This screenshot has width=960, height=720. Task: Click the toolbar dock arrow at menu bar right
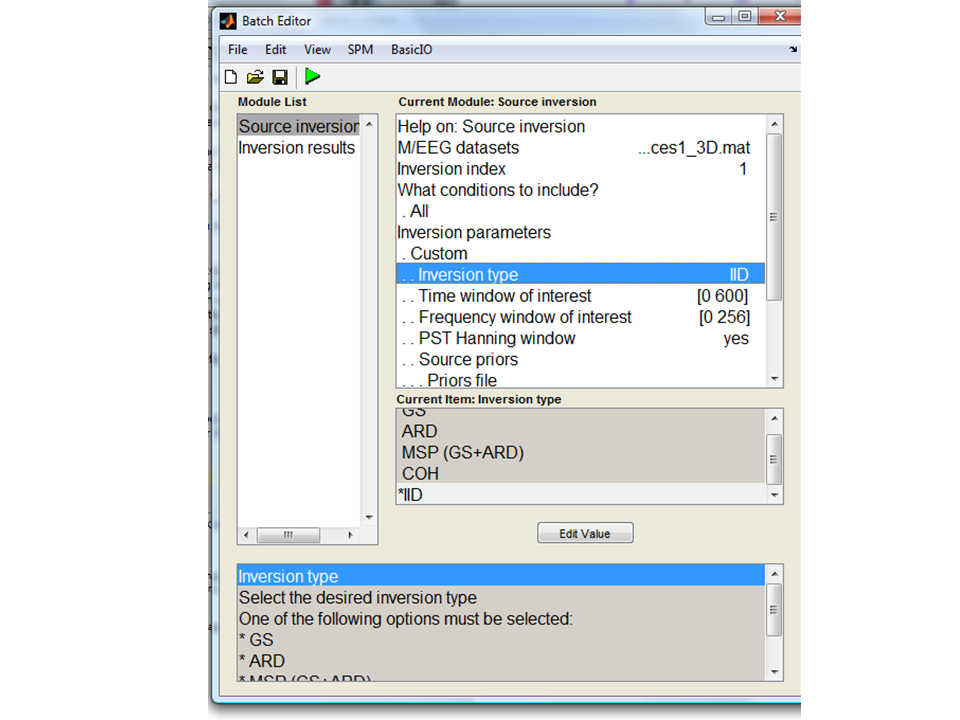click(793, 49)
